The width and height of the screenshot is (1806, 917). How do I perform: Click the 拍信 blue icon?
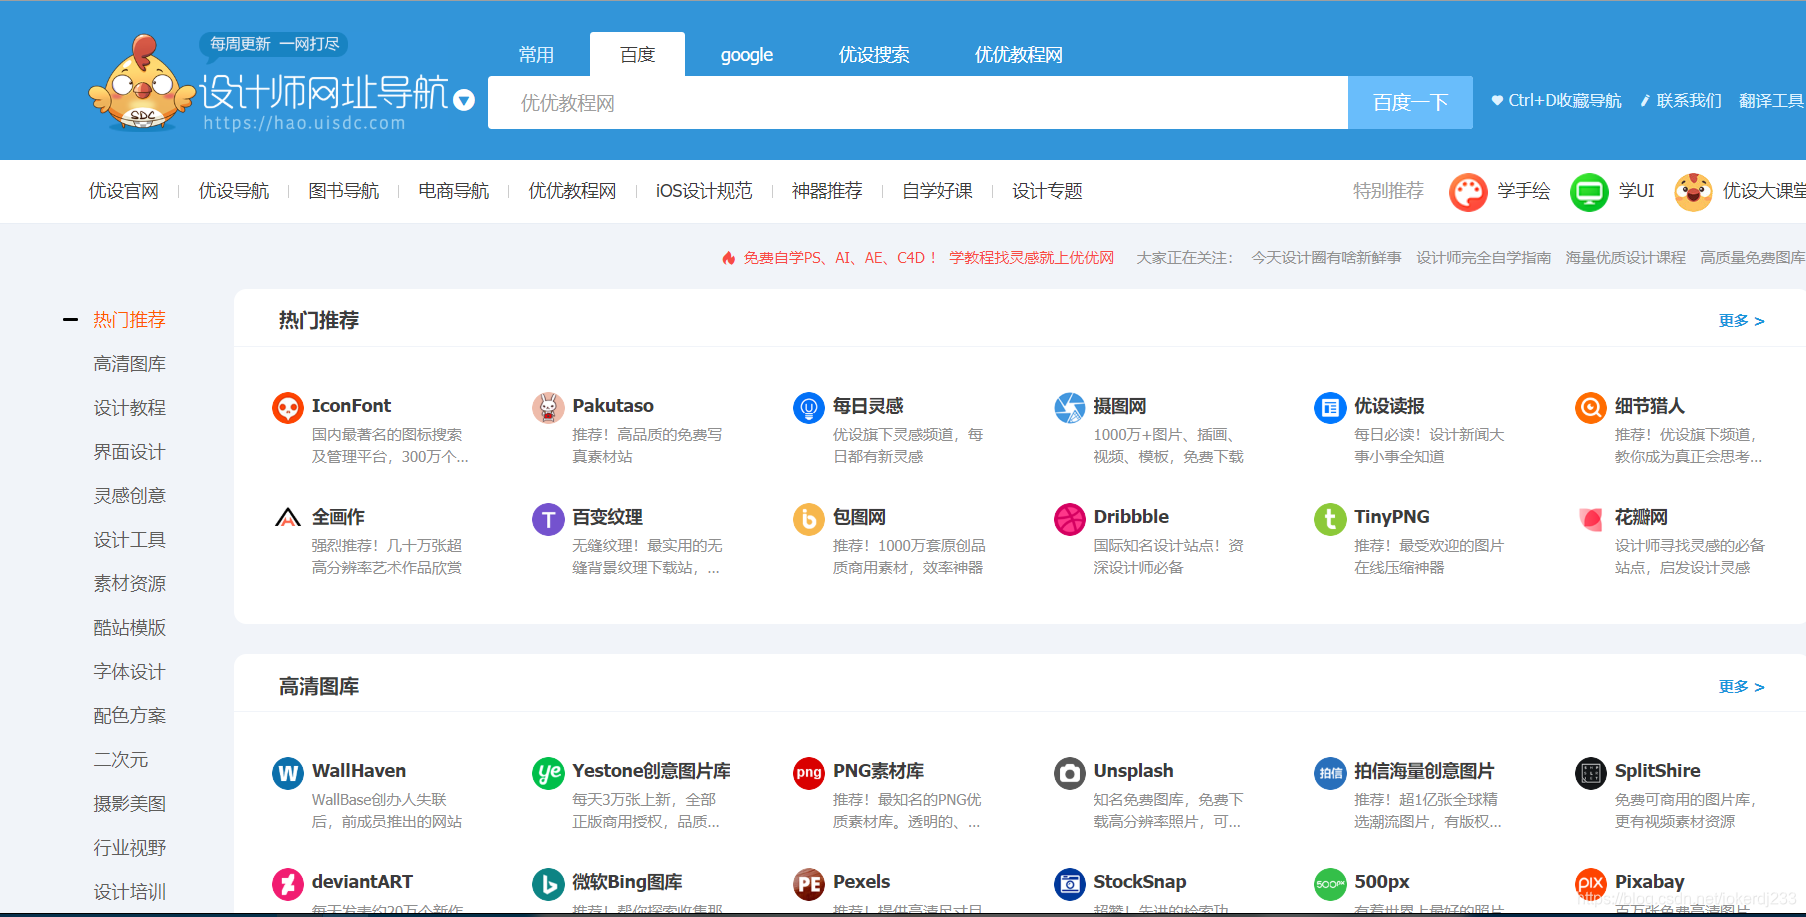[x=1330, y=773]
